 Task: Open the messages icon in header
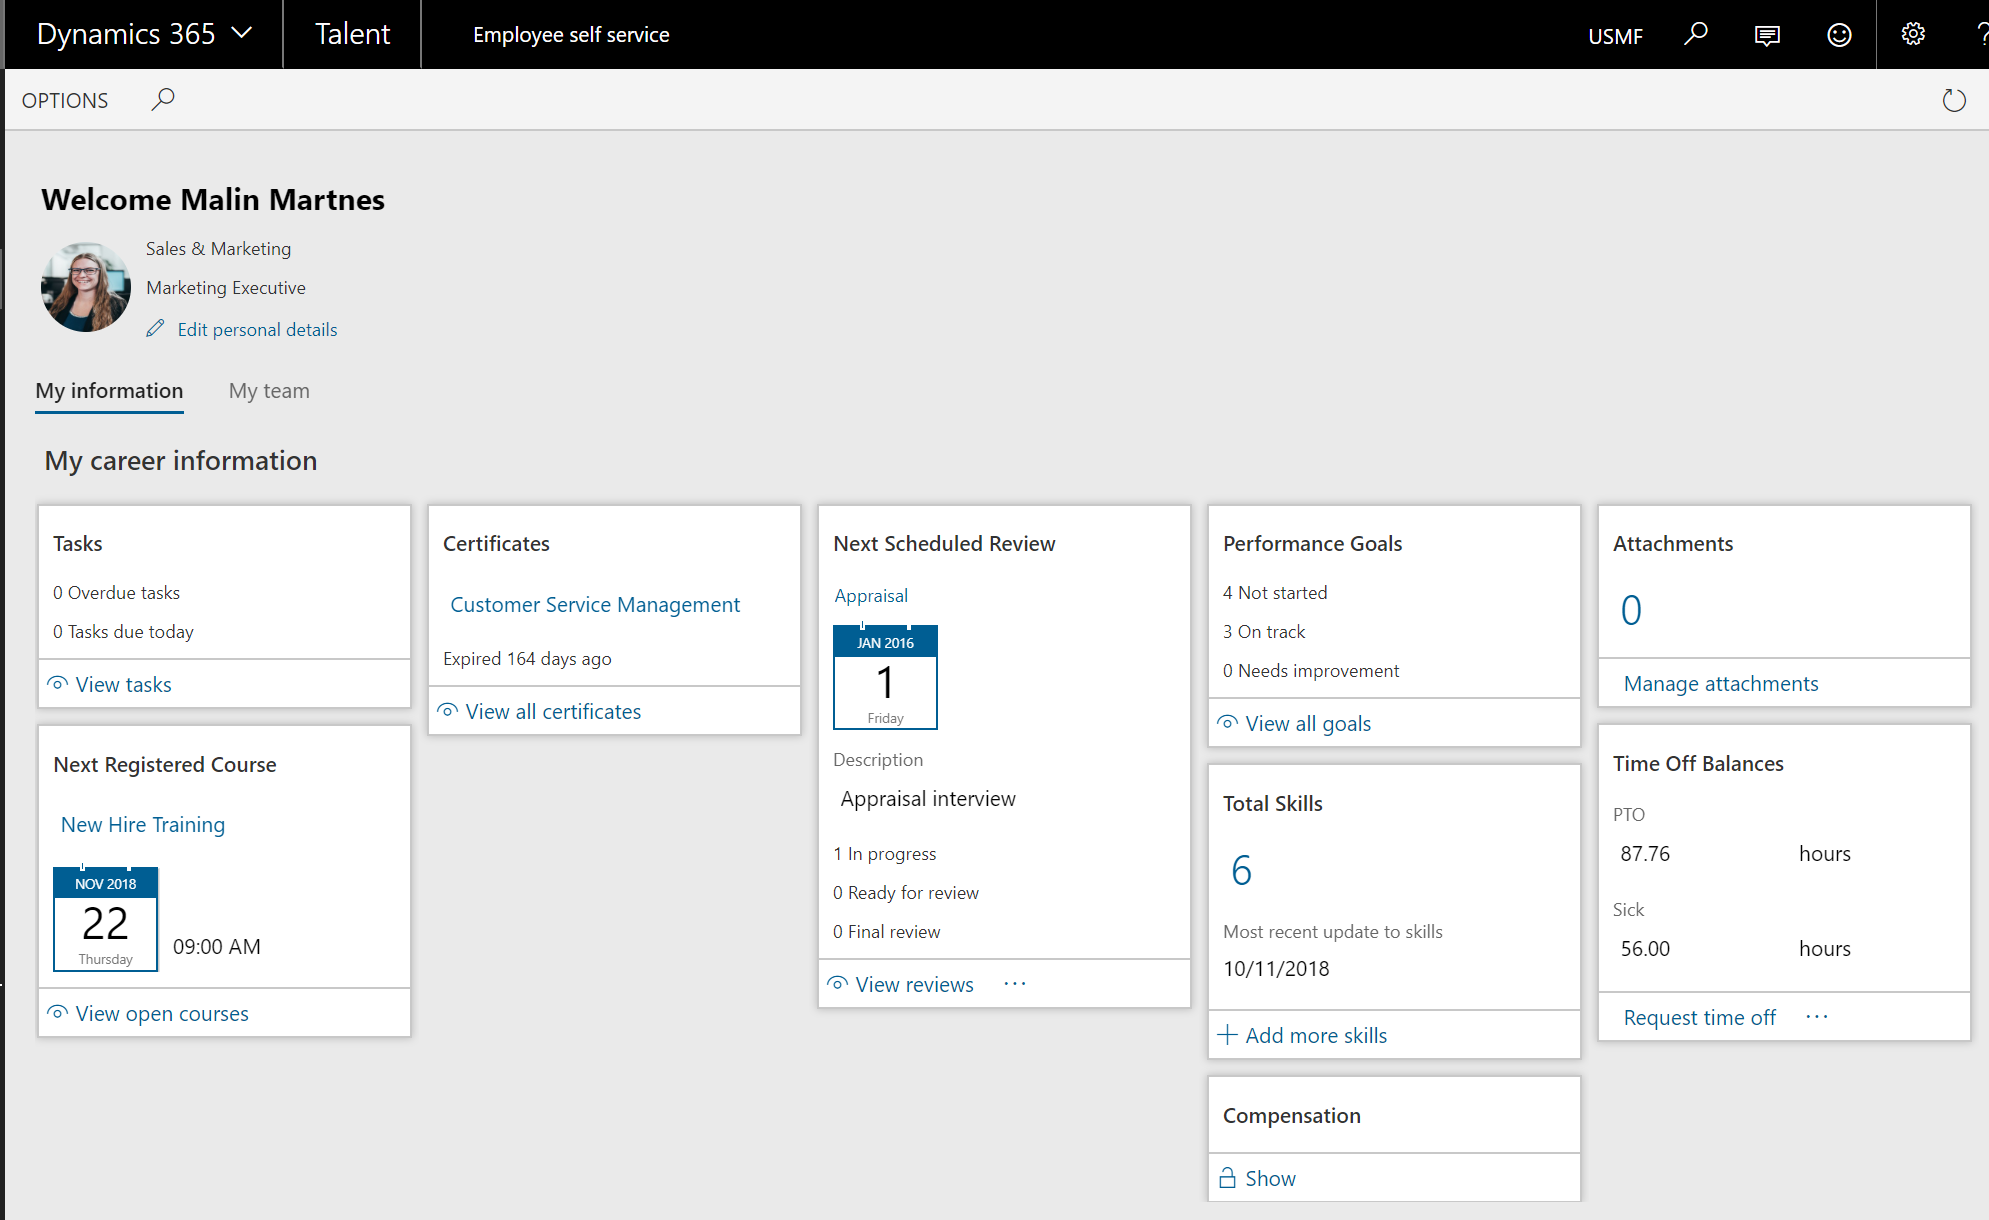pos(1767,35)
